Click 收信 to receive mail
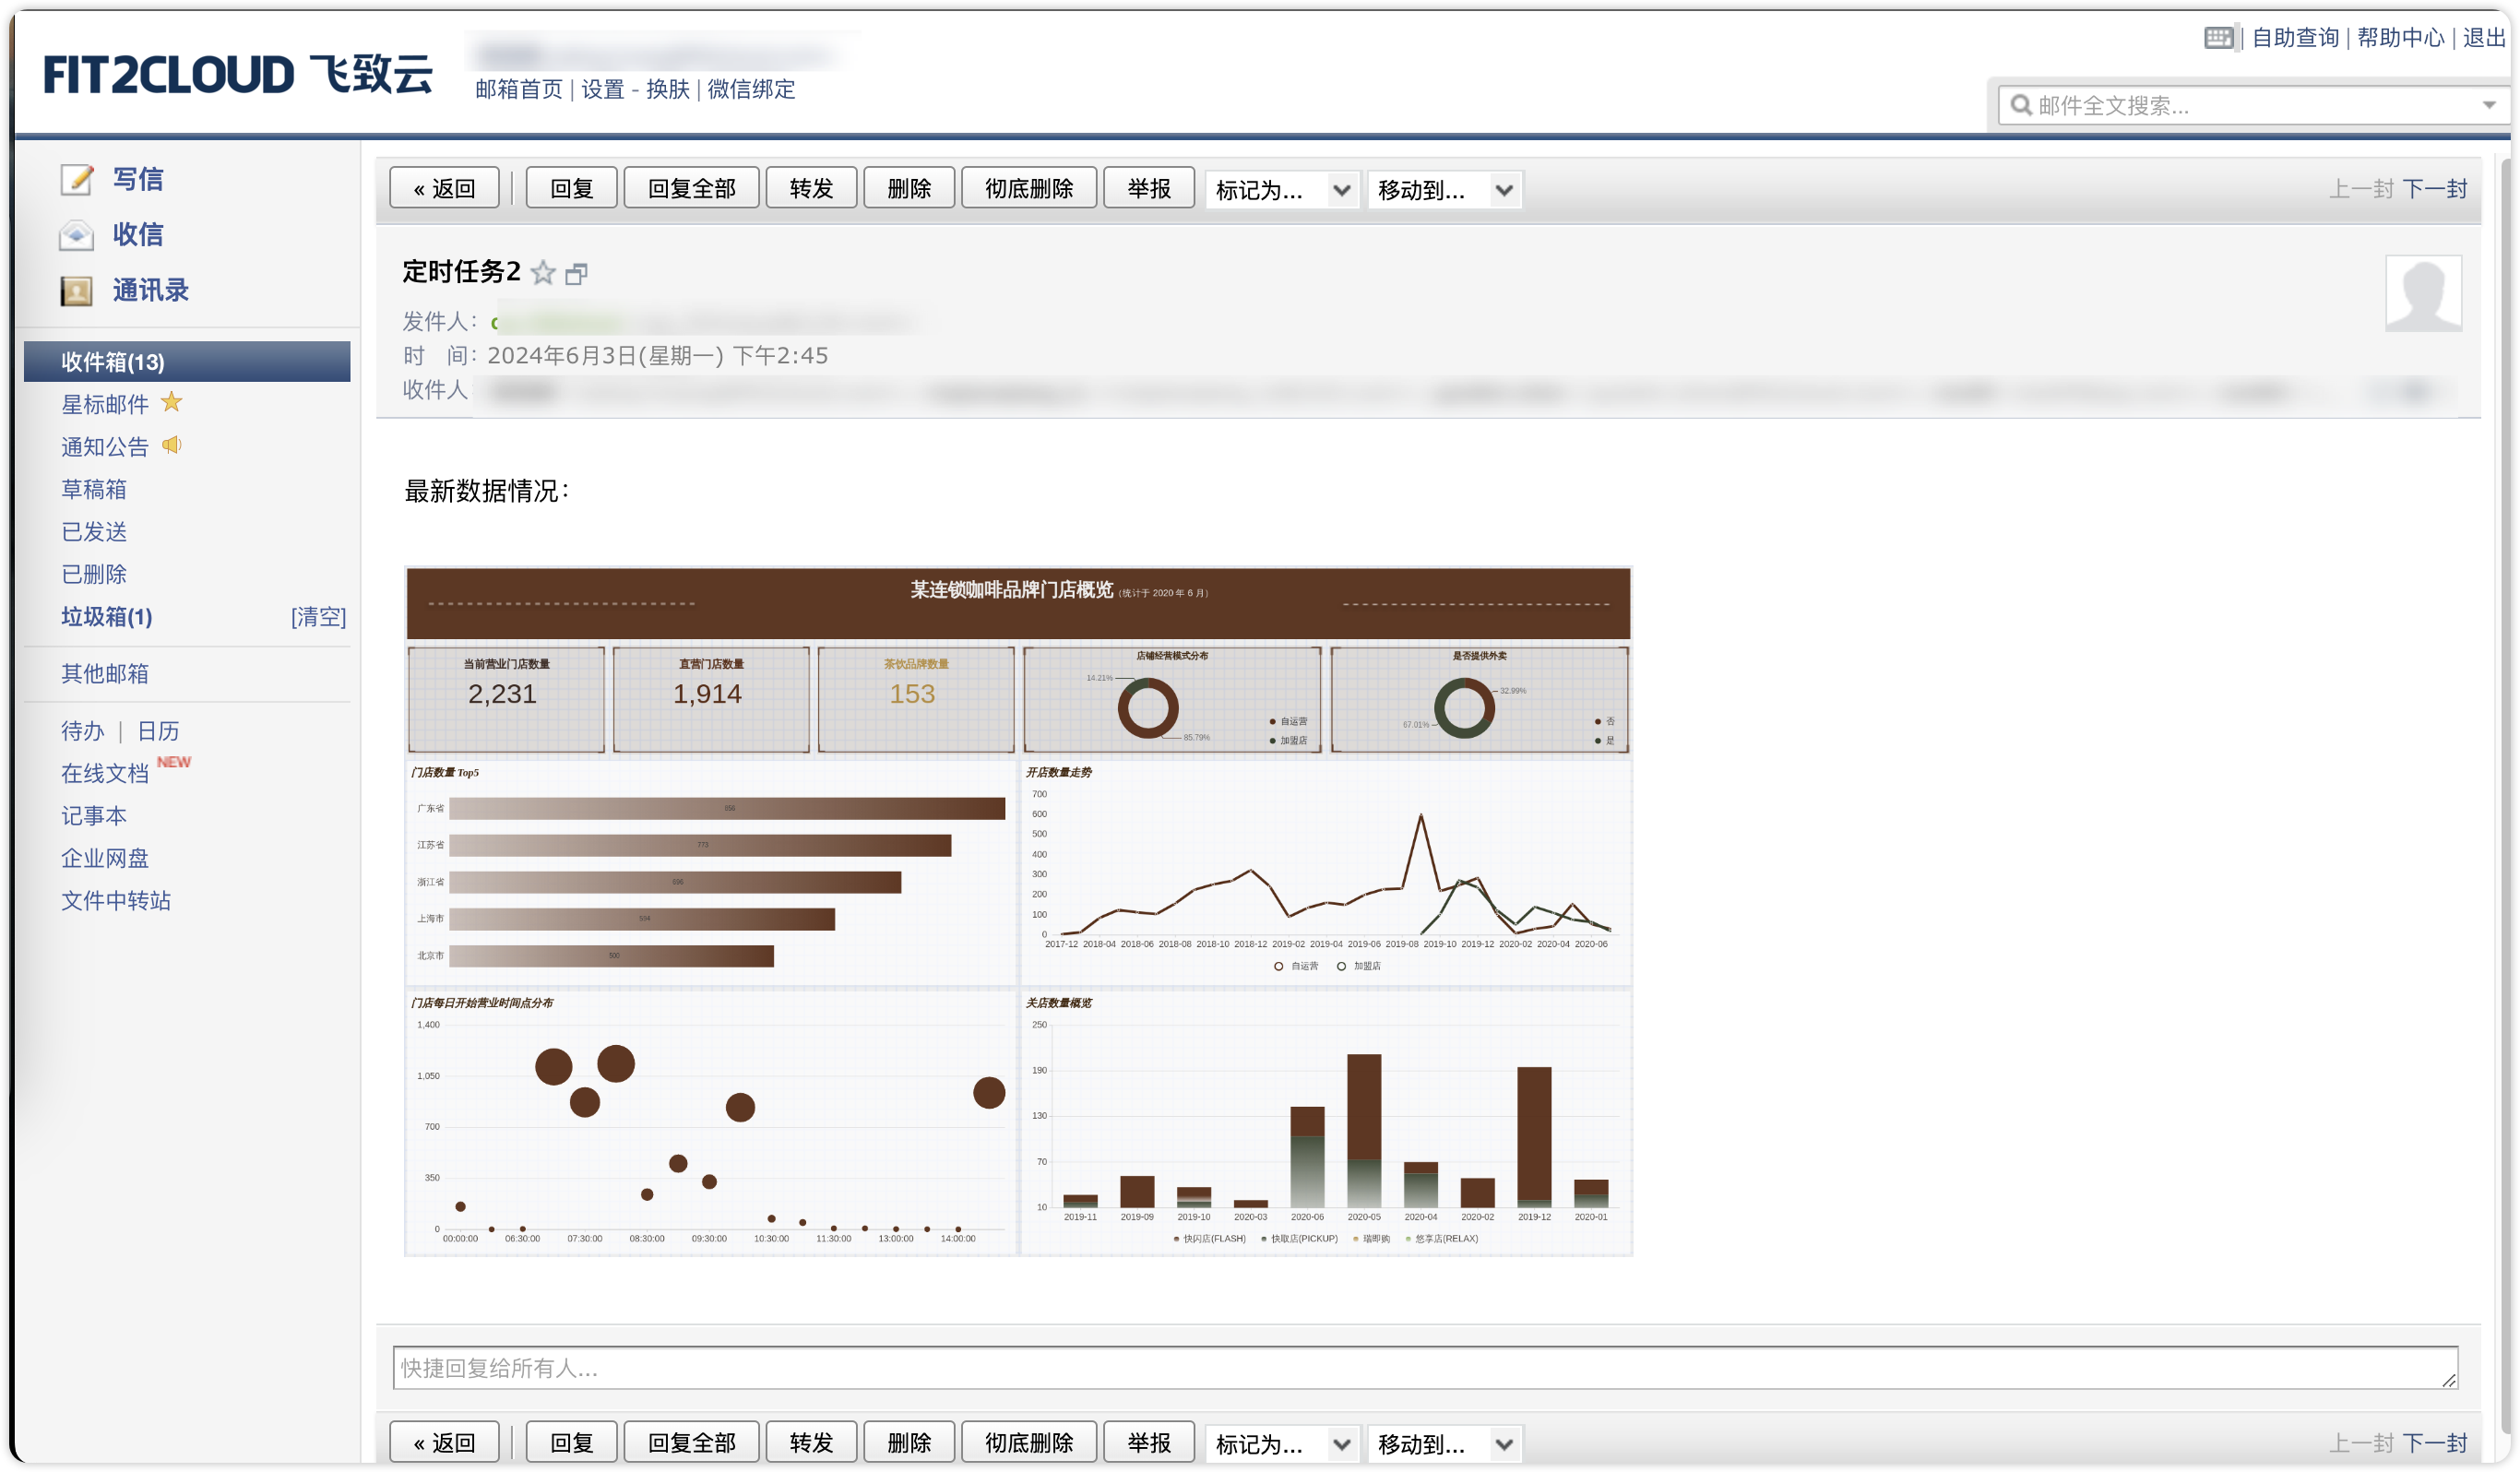The width and height of the screenshot is (2520, 1472). [138, 235]
